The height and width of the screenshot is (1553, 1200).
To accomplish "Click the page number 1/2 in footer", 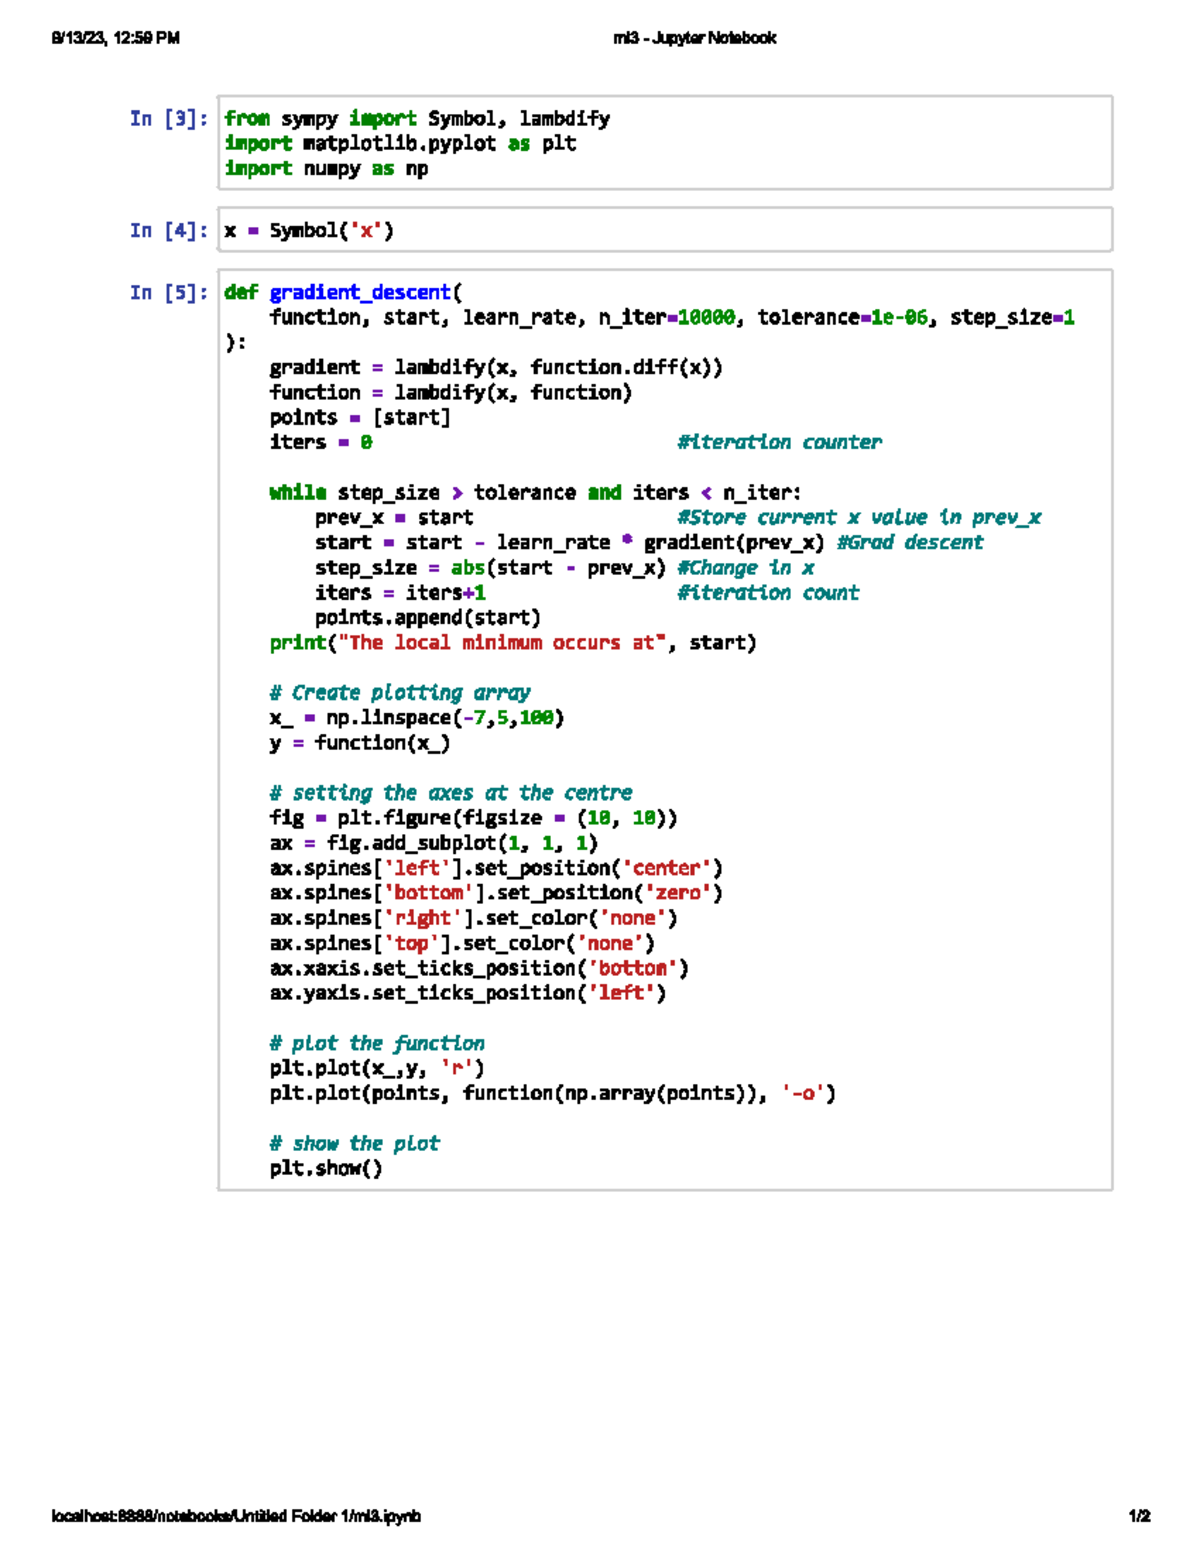I will [x=1139, y=1516].
